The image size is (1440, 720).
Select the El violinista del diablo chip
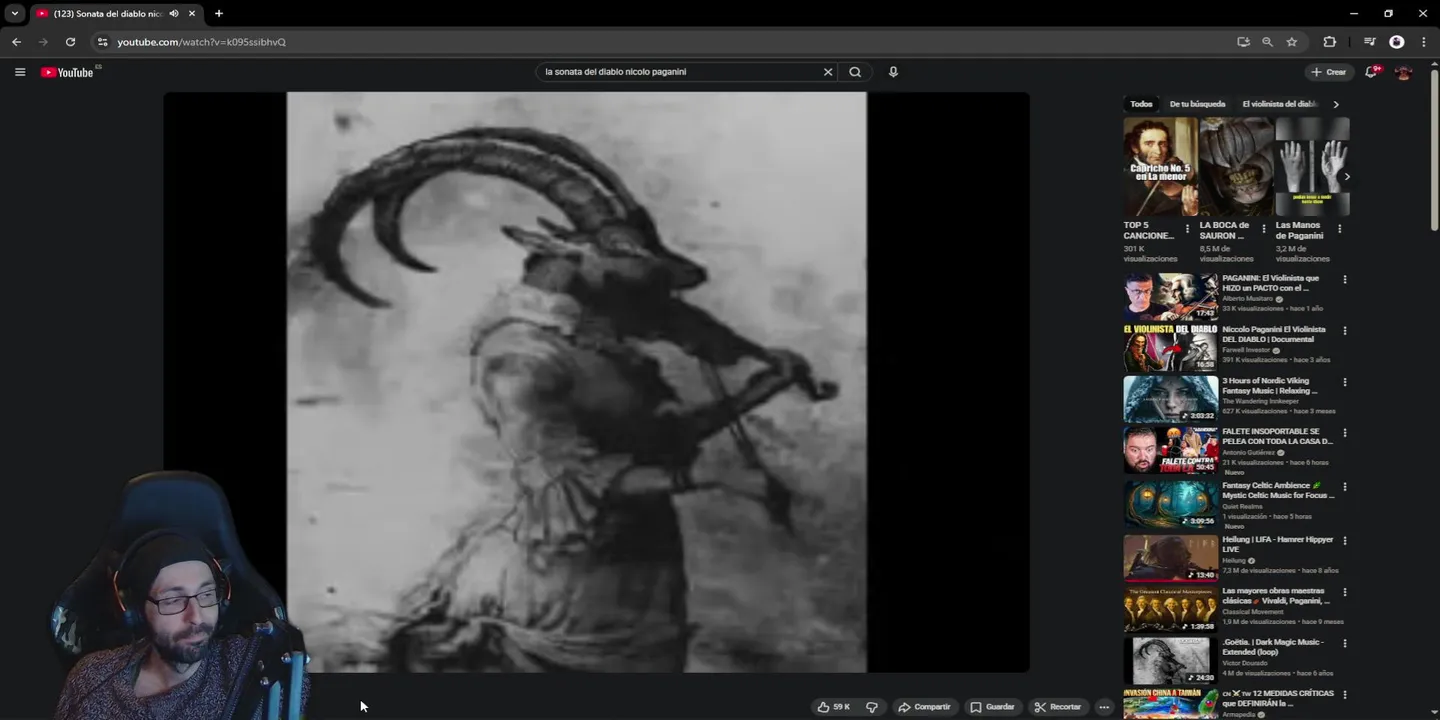pos(1279,104)
